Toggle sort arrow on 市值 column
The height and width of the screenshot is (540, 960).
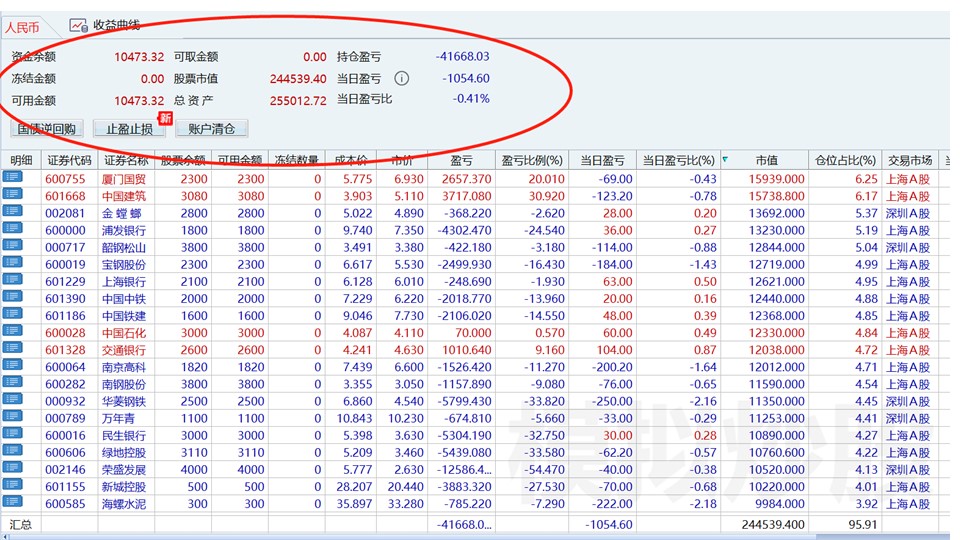coord(726,160)
